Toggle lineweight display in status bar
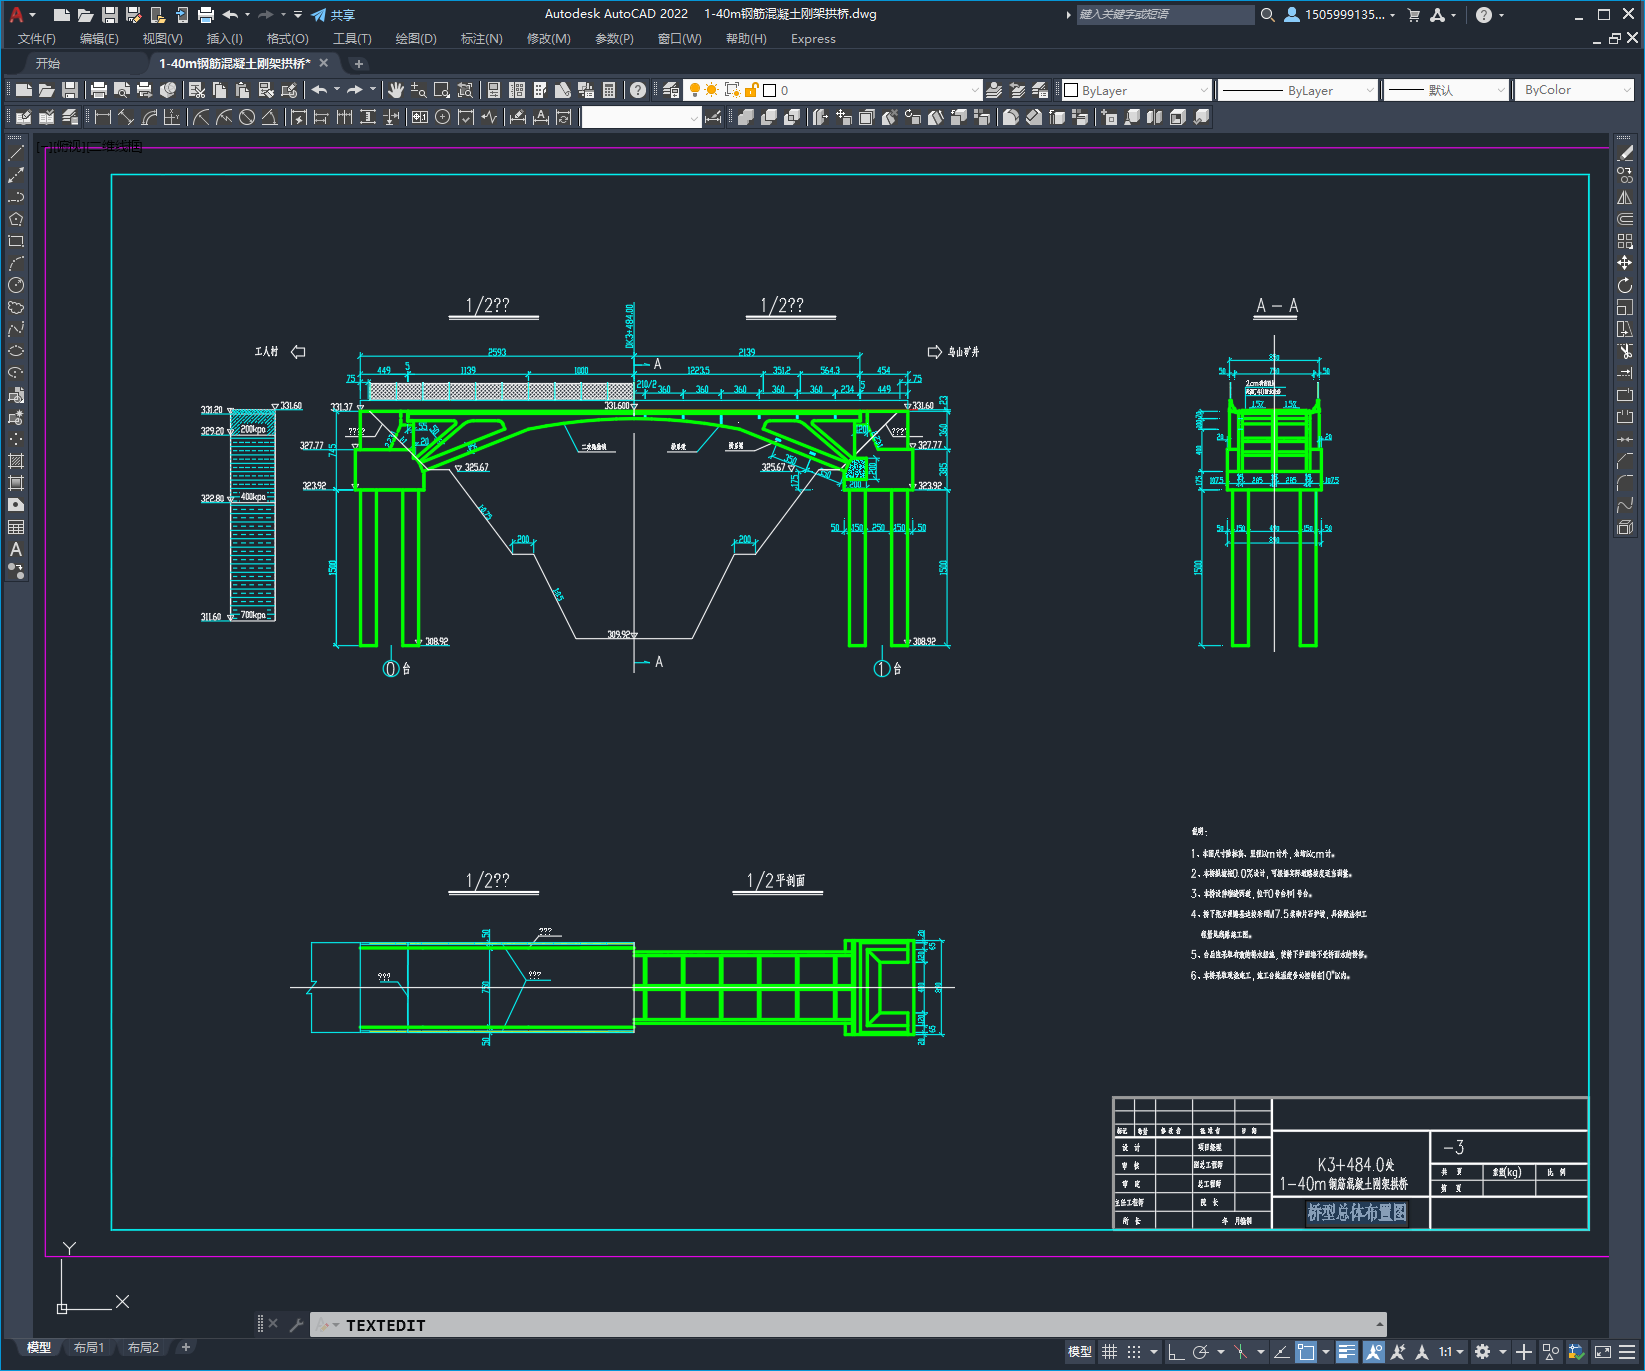 [1347, 1352]
